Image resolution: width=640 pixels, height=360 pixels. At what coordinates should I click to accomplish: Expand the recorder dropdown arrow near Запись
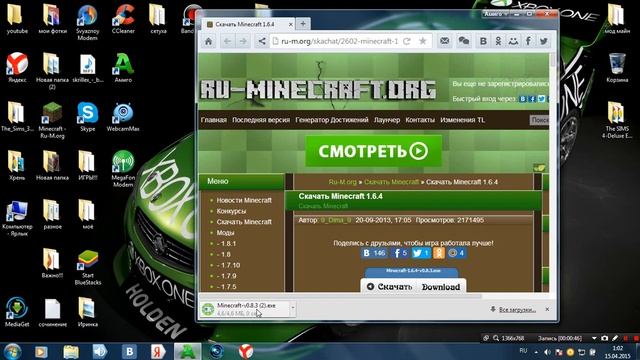(x=594, y=338)
